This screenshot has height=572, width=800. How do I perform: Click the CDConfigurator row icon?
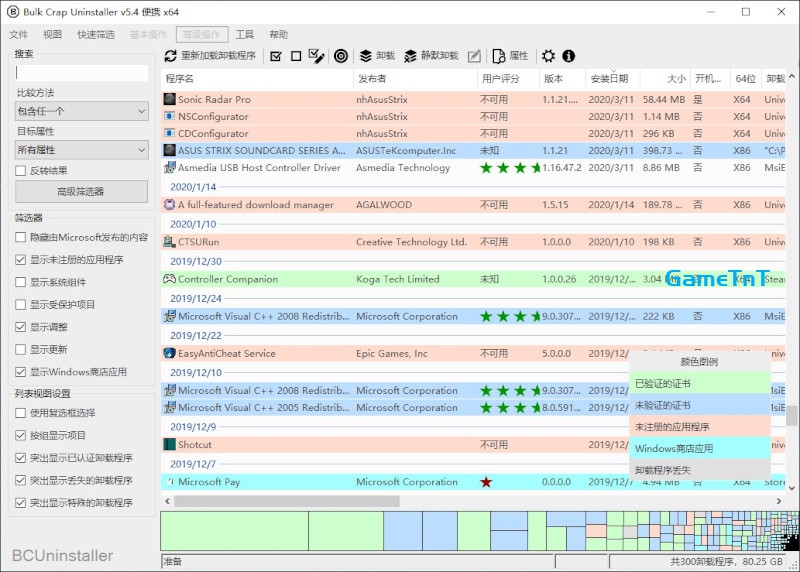point(169,133)
